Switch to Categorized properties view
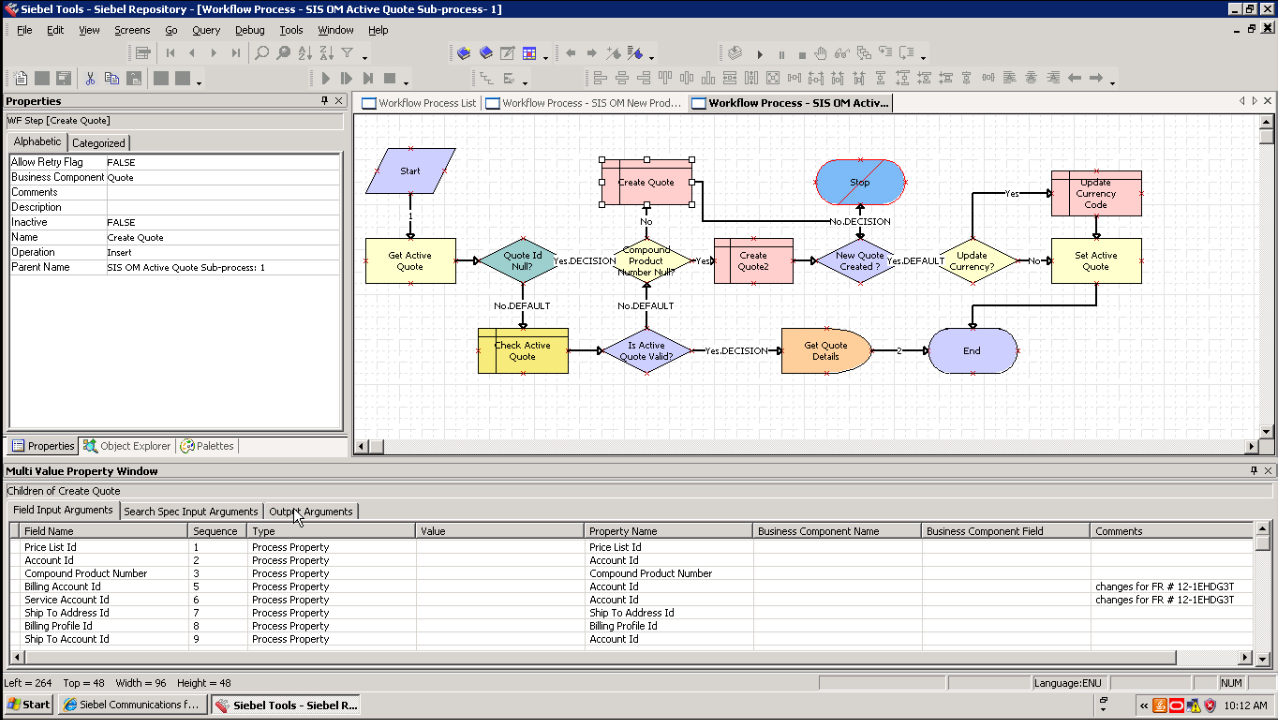This screenshot has height=720, width=1278. click(98, 143)
